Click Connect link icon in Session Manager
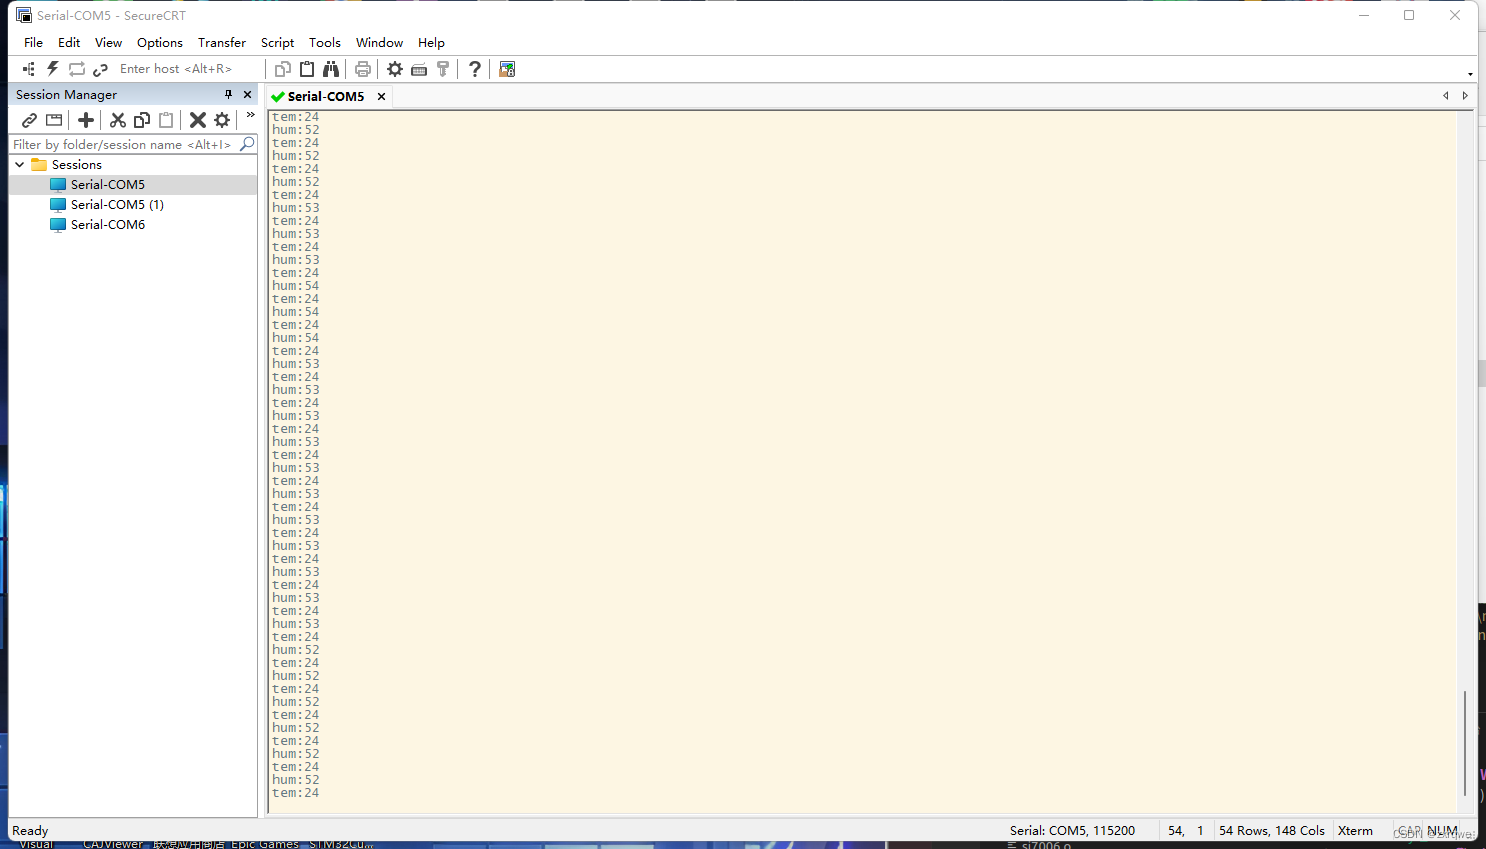Image resolution: width=1486 pixels, height=849 pixels. pos(30,120)
